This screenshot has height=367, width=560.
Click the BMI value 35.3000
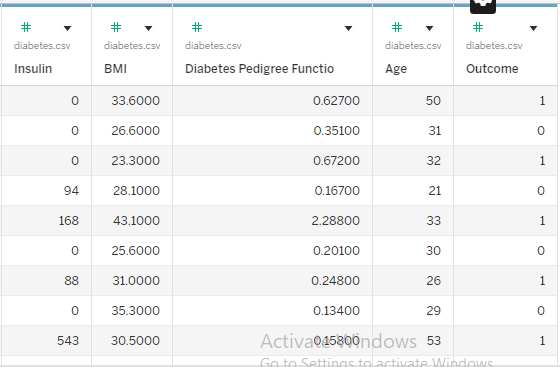tap(135, 311)
